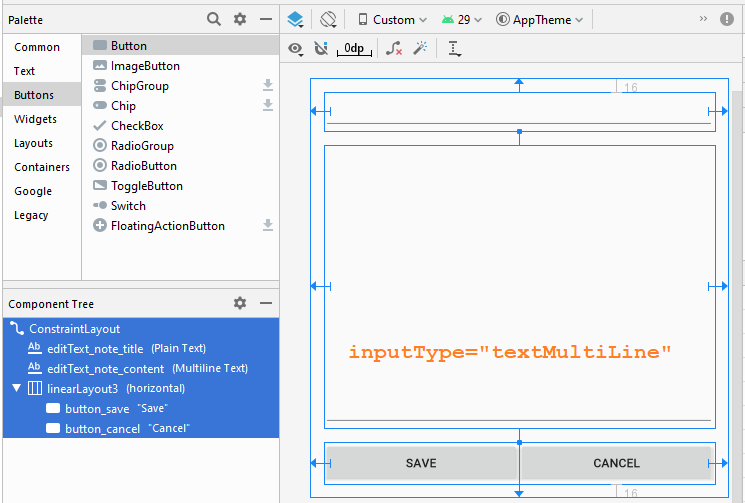Pick Switch from the palette
745x503 pixels.
coord(181,205)
